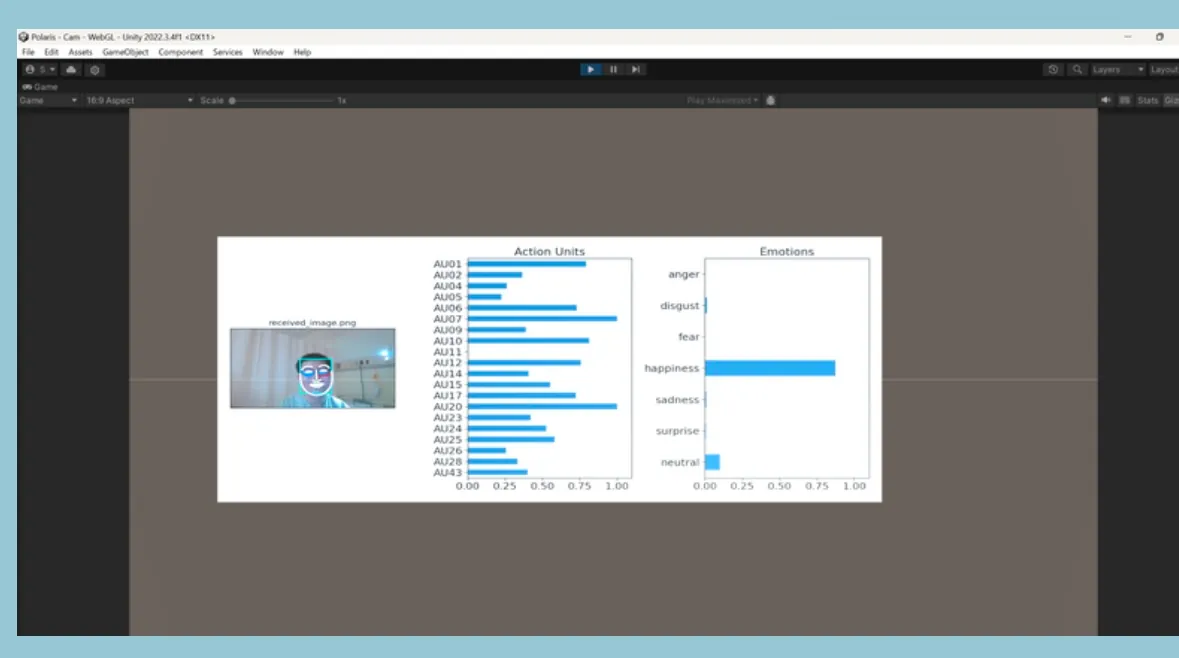The width and height of the screenshot is (1179, 658).
Task: Toggle mute audio speaker icon
Action: [x=1106, y=100]
